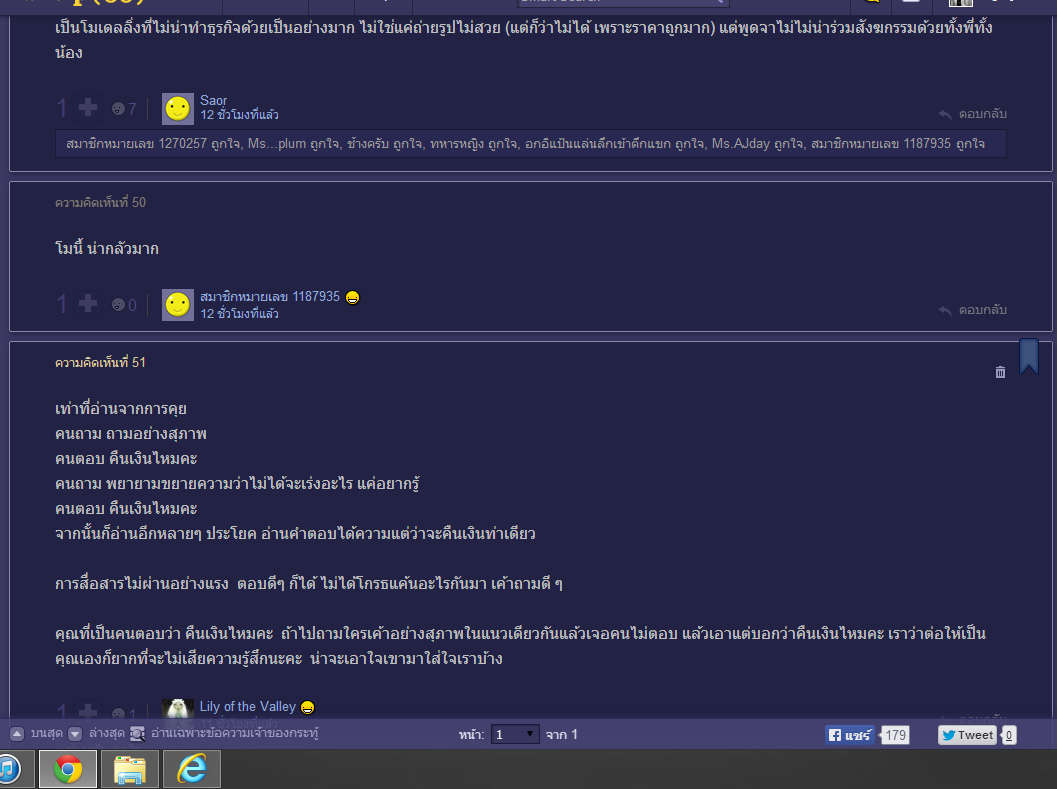Click the smiley badge next to comment 50's author name
This screenshot has height=789, width=1057.
(353, 297)
